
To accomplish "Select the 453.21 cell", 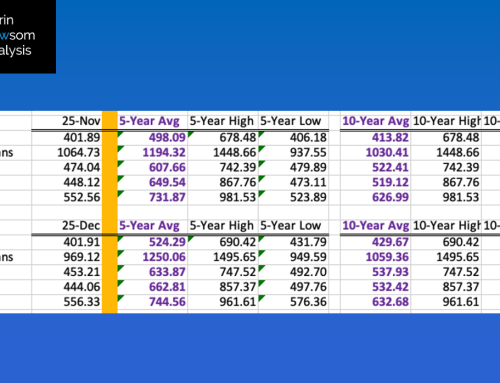I will [x=67, y=272].
